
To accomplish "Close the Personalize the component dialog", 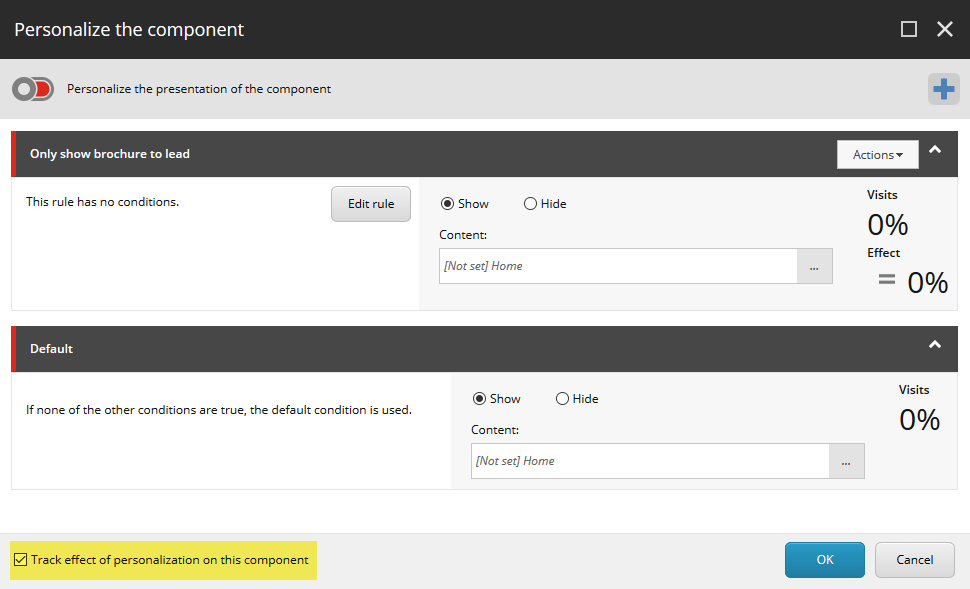I will [x=944, y=29].
